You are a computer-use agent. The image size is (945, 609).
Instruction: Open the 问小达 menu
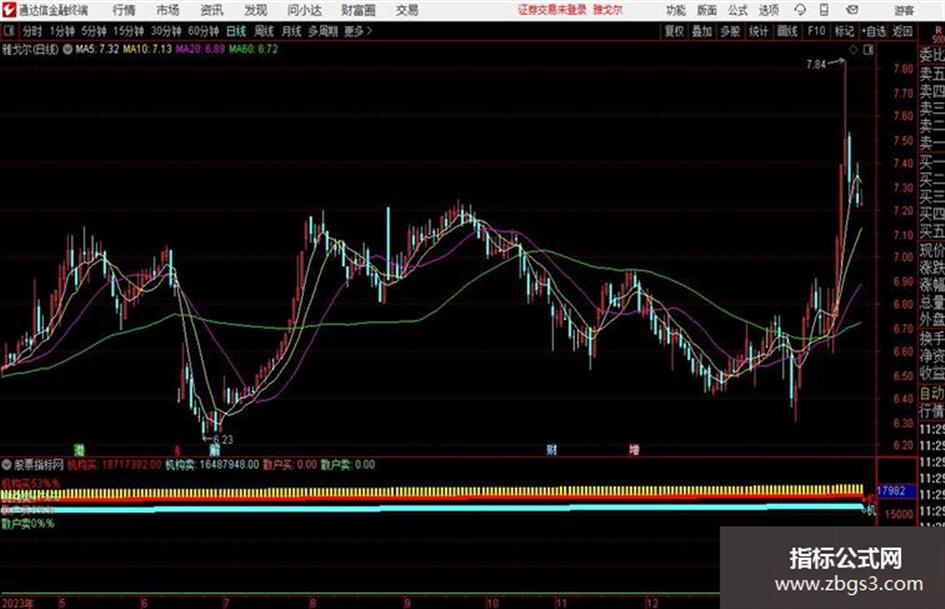point(304,10)
